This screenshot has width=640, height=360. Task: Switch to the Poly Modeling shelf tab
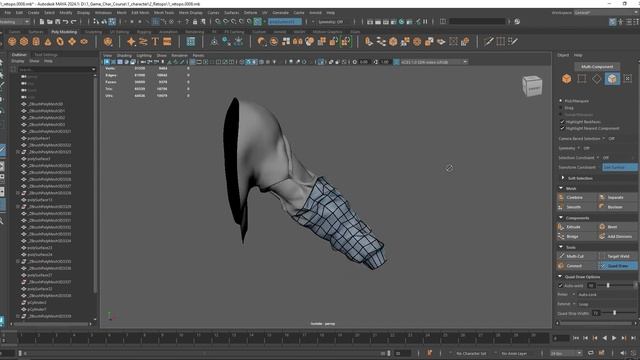pos(64,31)
